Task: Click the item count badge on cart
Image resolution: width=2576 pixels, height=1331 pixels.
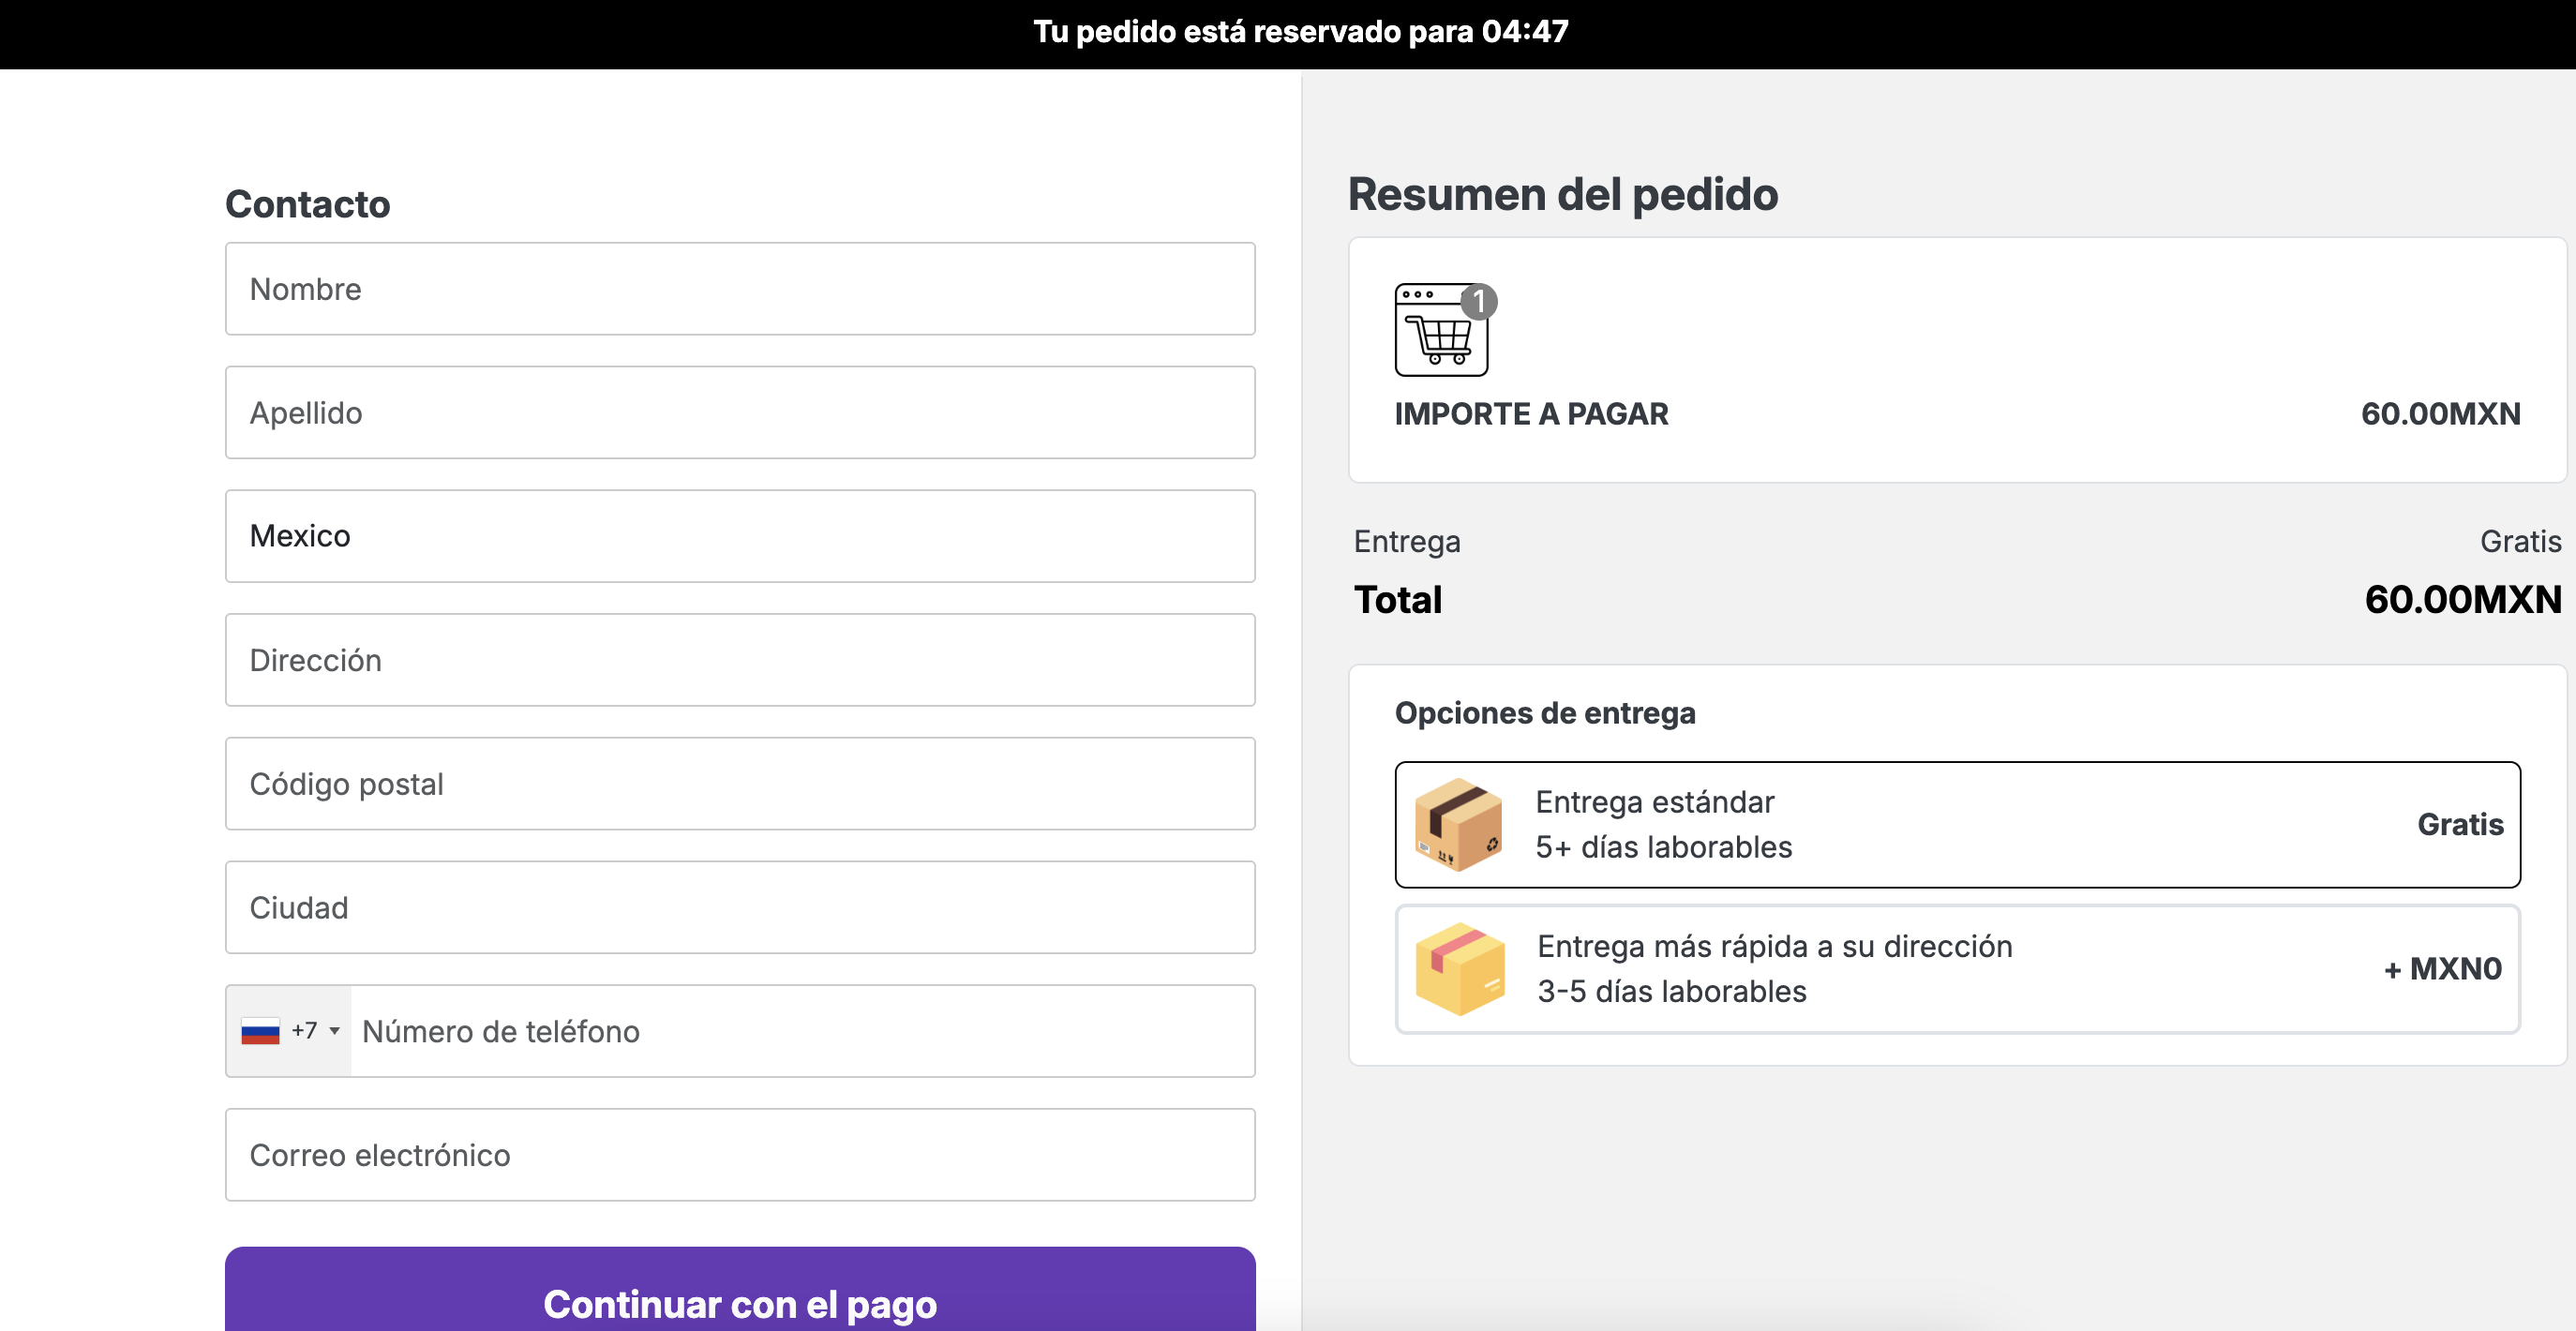Action: click(x=1479, y=301)
